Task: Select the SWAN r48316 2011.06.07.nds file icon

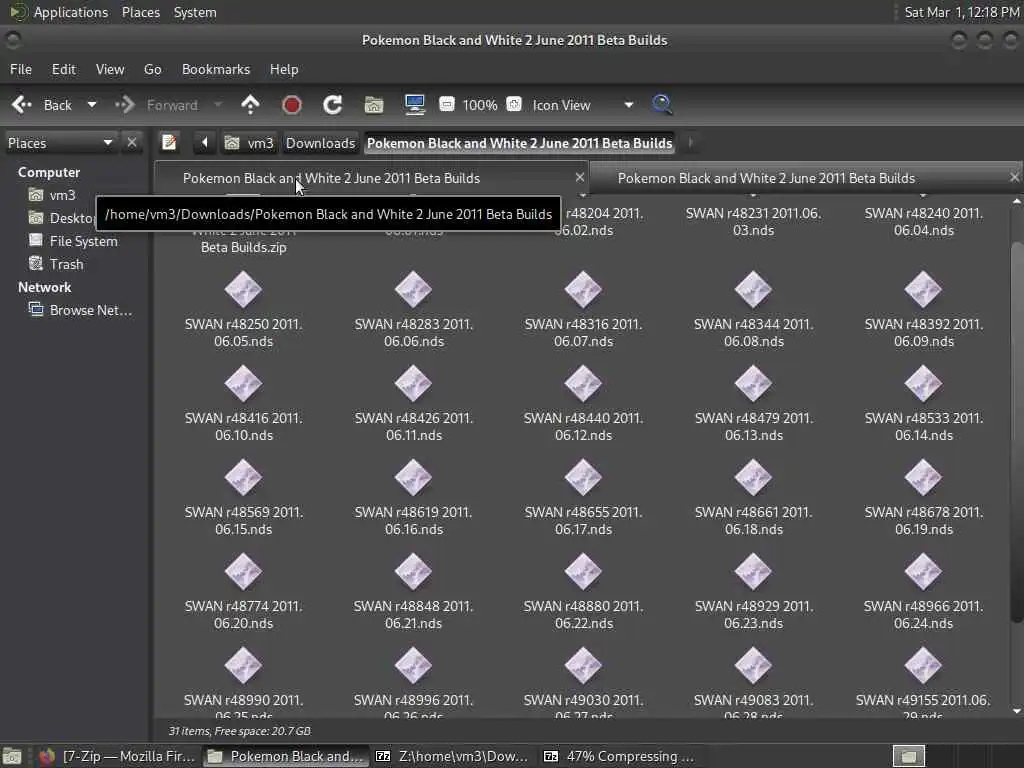Action: tap(583, 289)
